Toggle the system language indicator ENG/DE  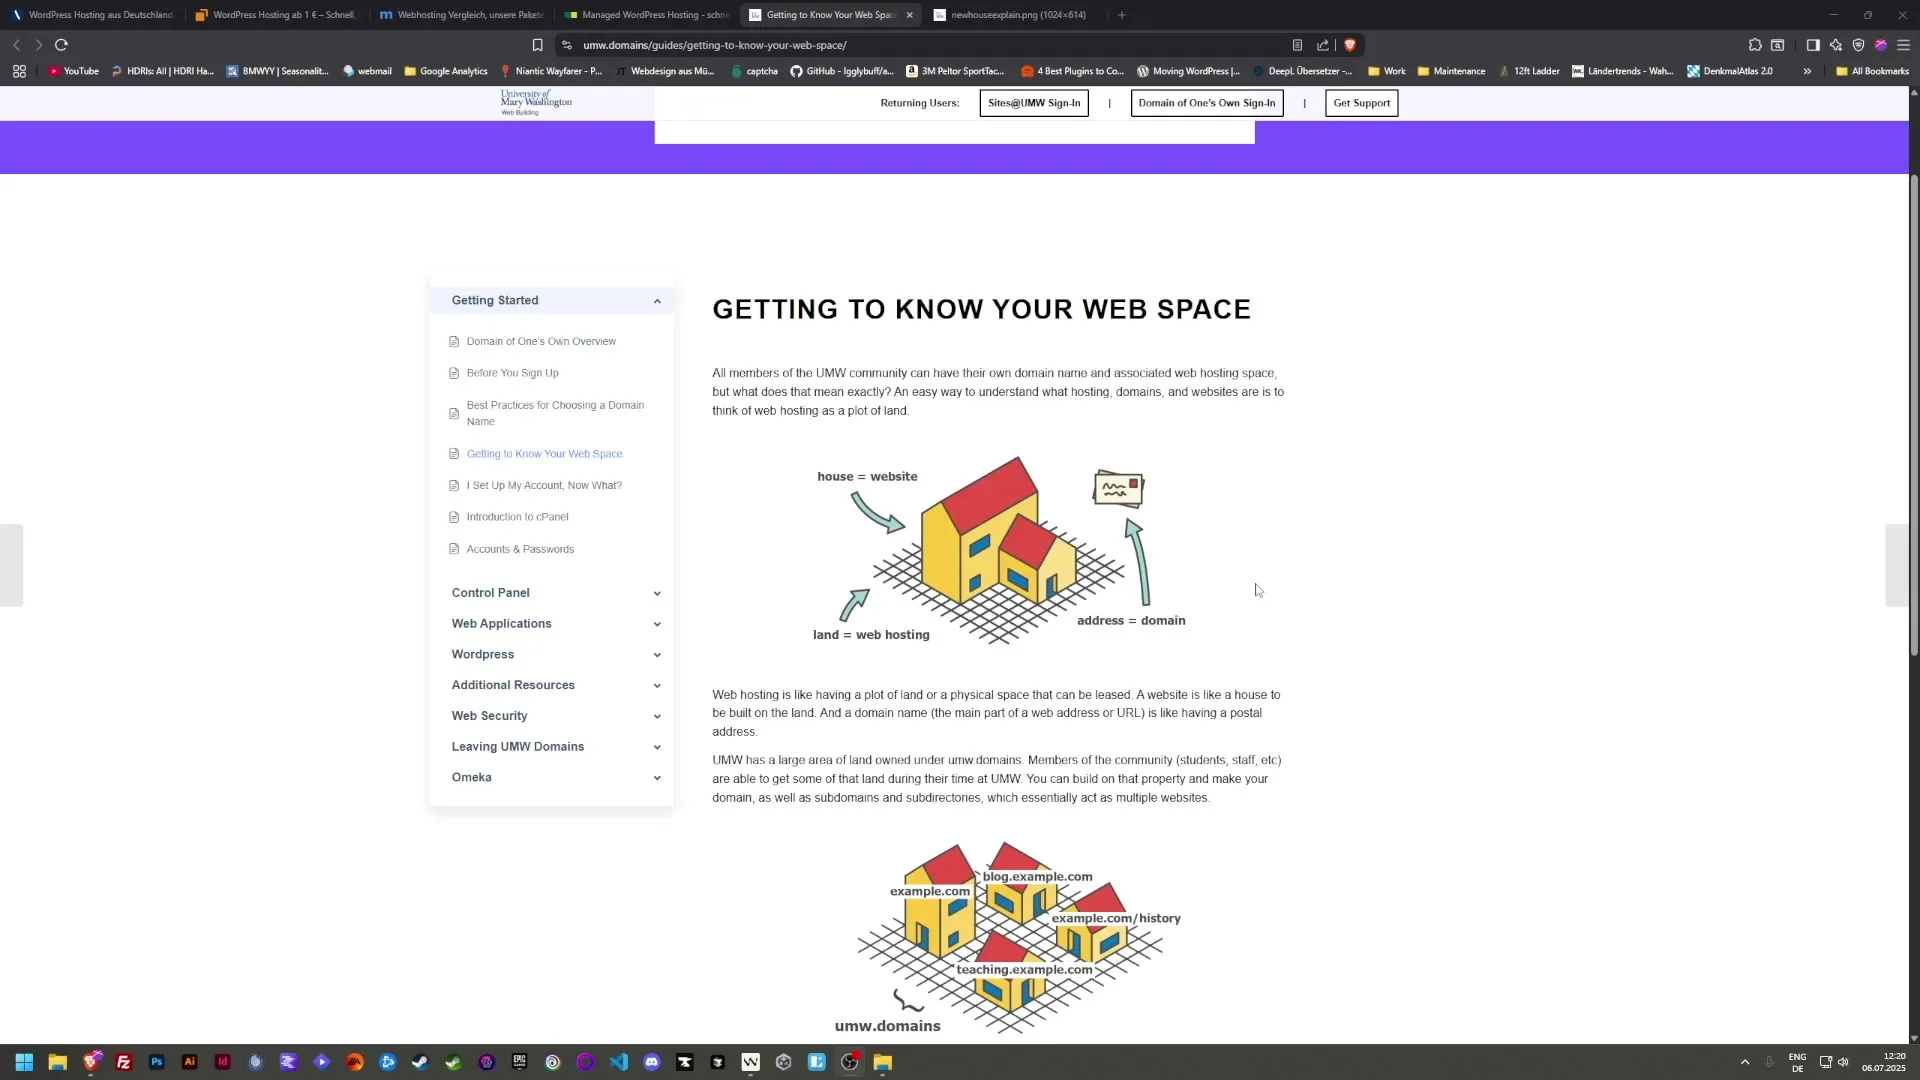click(1797, 1062)
